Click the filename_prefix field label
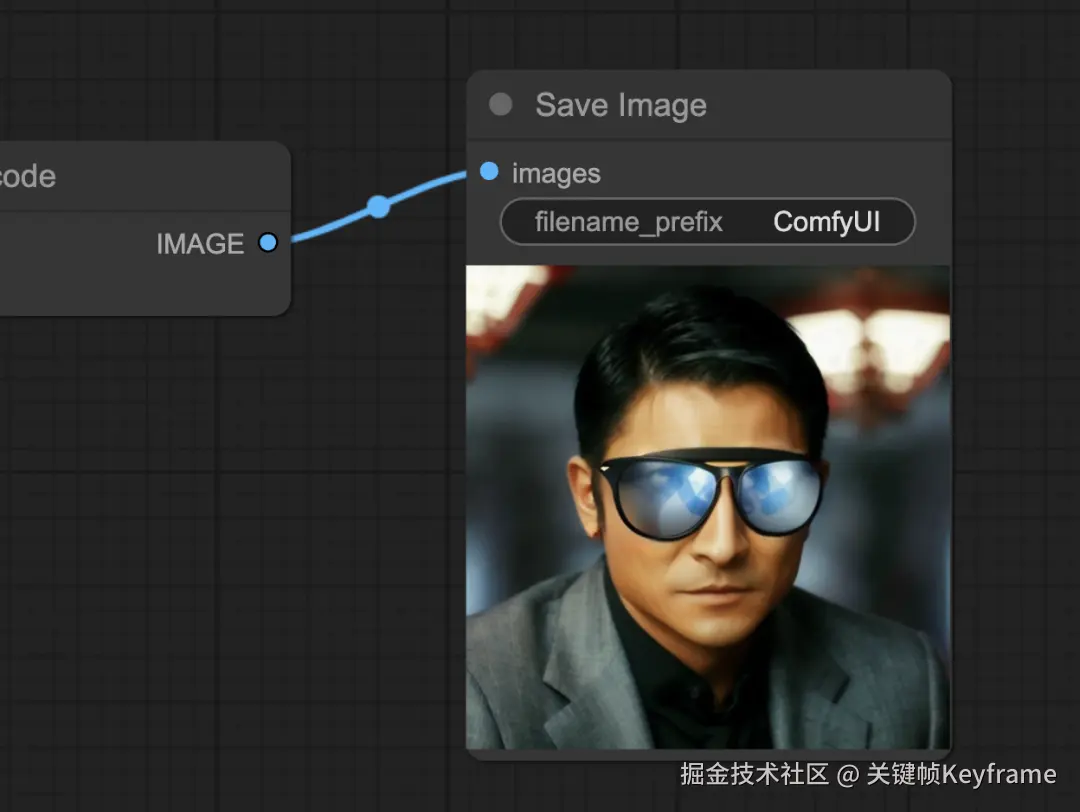This screenshot has width=1080, height=812. click(628, 222)
